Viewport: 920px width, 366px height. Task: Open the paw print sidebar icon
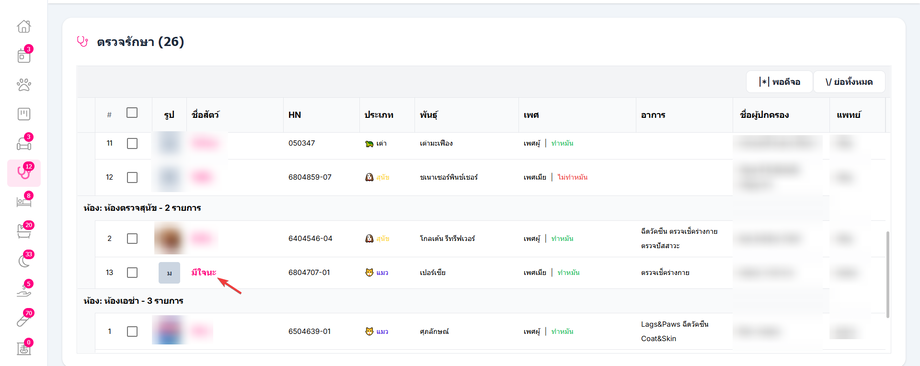click(23, 85)
